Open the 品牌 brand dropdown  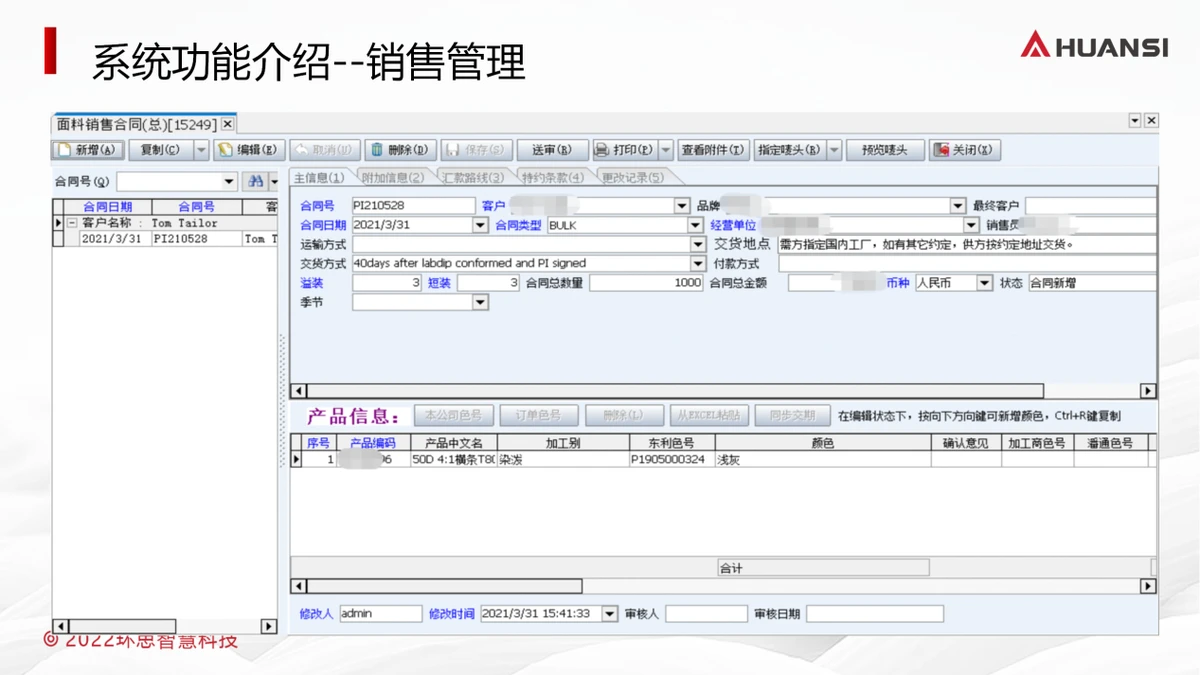coord(957,206)
